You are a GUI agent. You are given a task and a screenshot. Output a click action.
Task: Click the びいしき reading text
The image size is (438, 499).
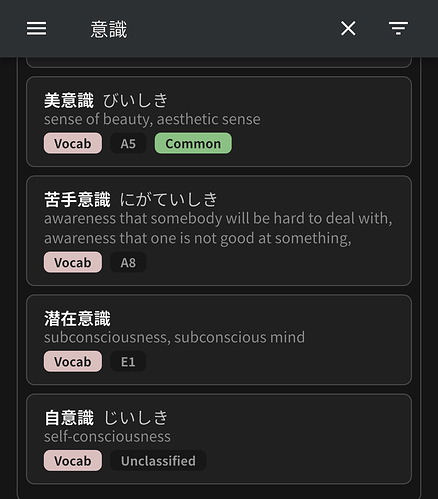[x=135, y=101]
